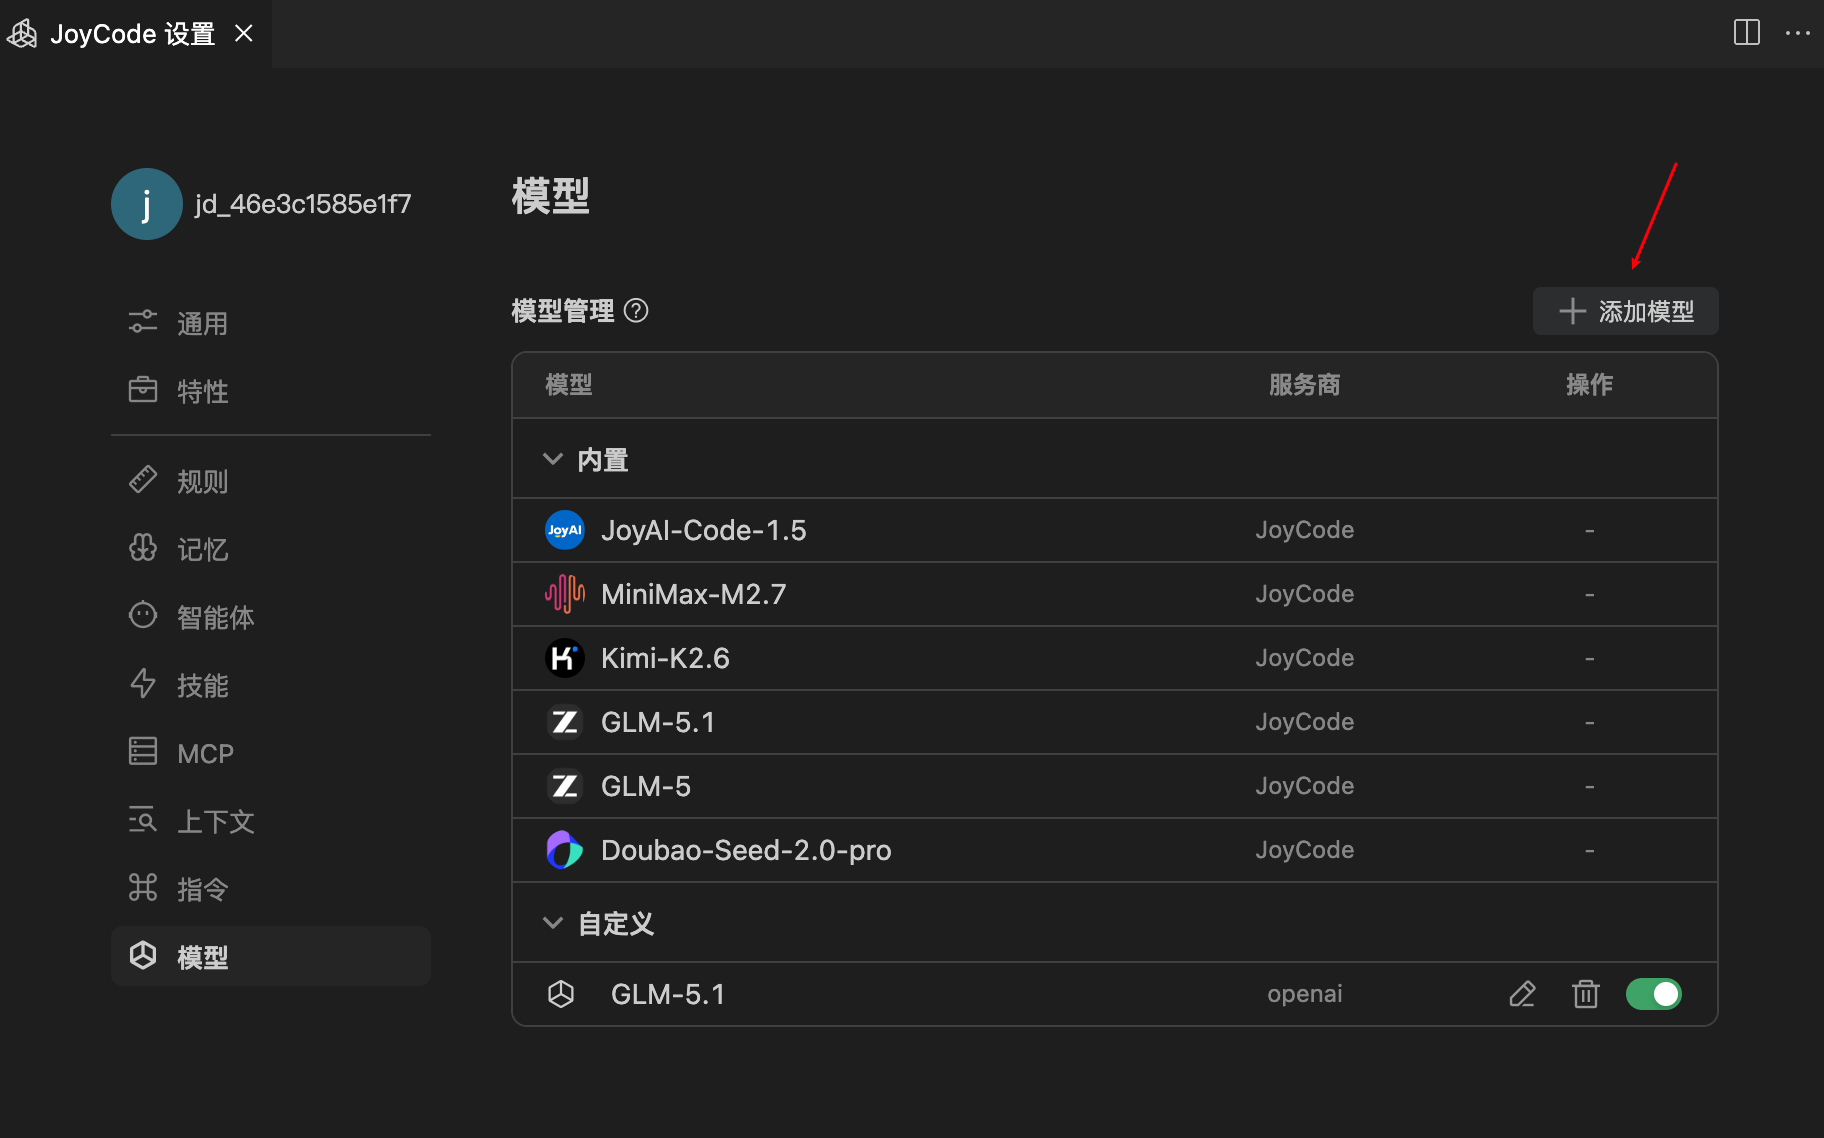Screen dimensions: 1824x1138
Task: Click the ruler icon beside 规则
Action: 143,479
